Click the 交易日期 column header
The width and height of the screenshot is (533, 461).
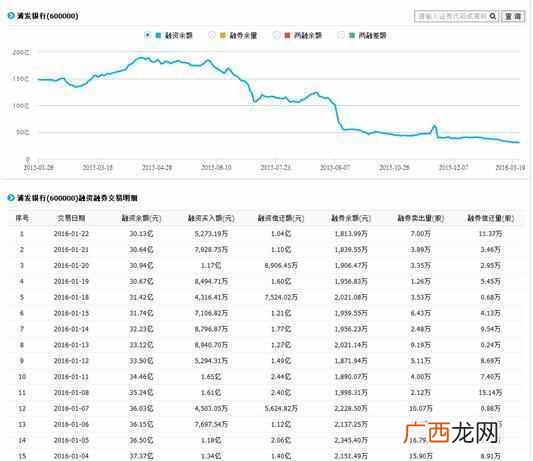coord(71,218)
